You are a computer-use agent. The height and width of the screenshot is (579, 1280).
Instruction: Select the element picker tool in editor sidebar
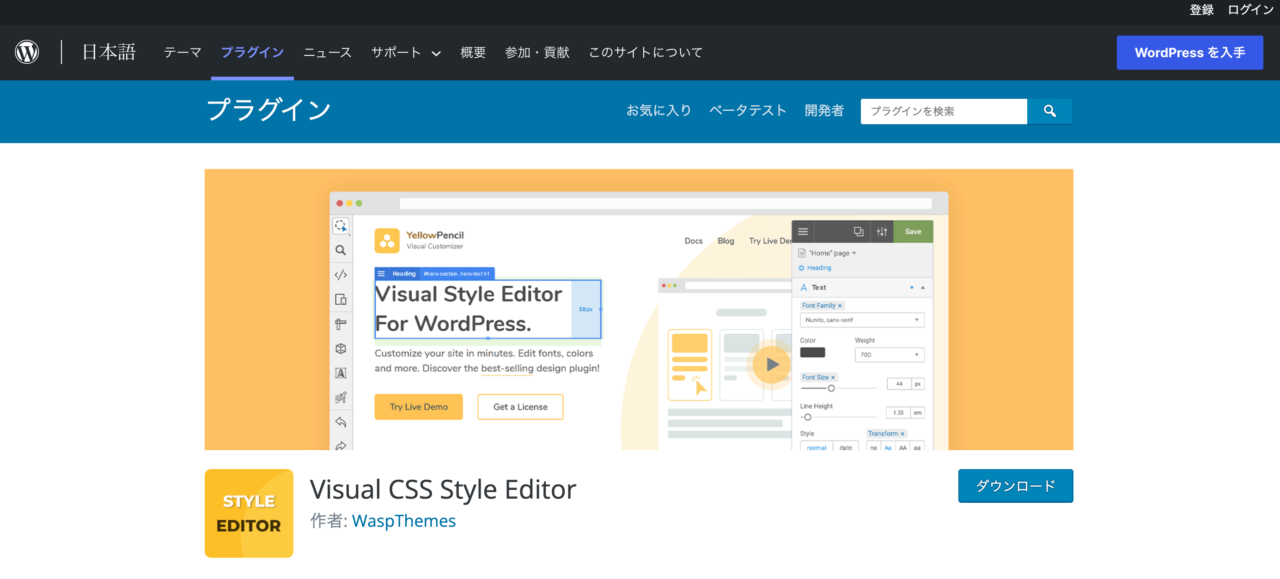340,226
